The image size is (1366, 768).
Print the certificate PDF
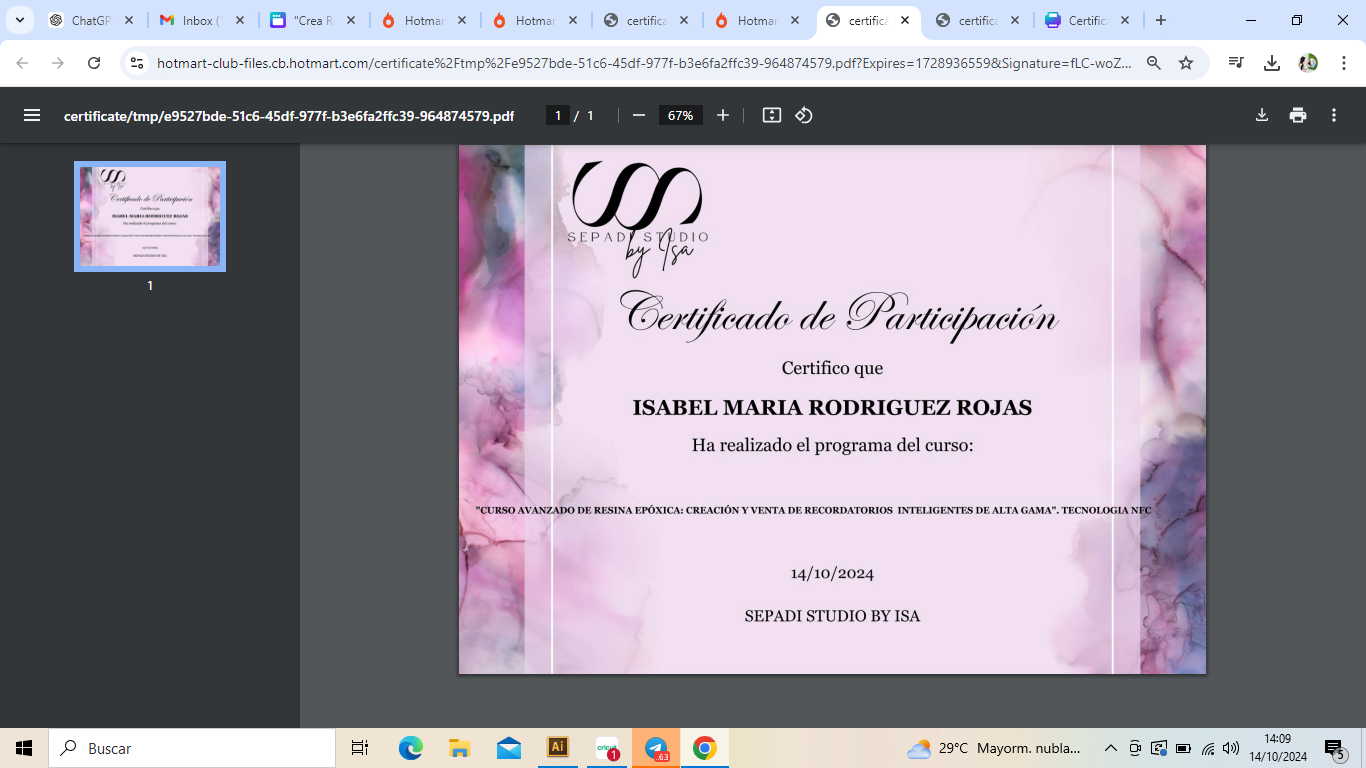(1298, 115)
